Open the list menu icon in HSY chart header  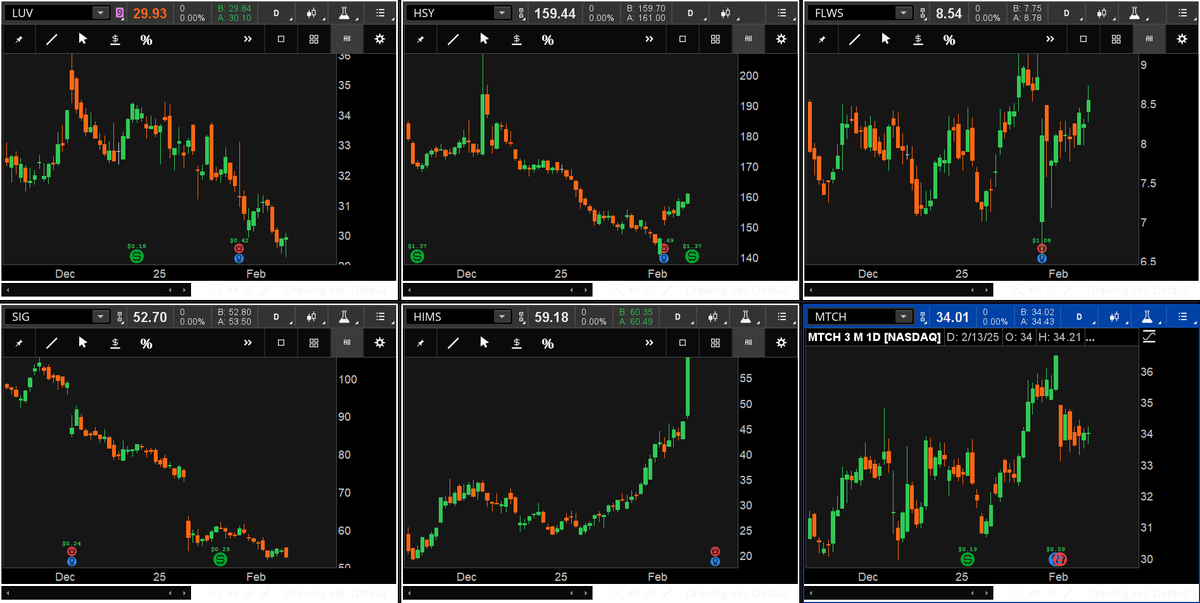[x=781, y=13]
